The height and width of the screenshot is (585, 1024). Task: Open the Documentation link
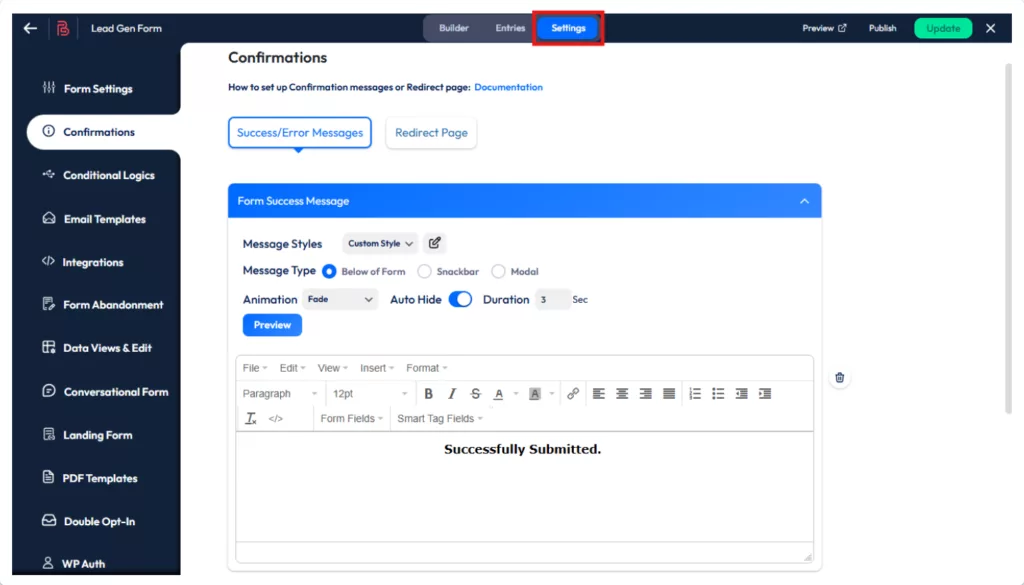coord(509,87)
